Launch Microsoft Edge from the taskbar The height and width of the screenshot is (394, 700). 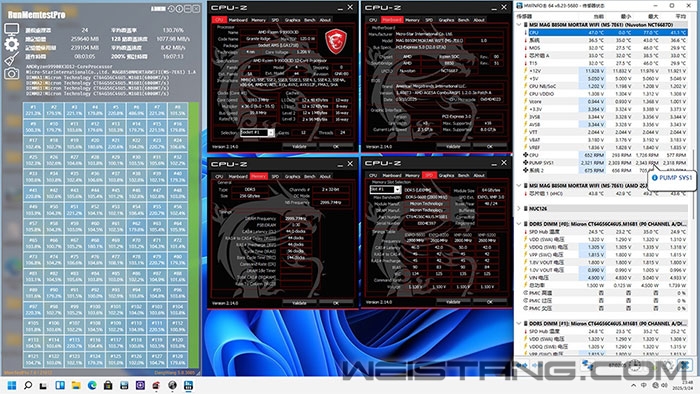(x=92, y=385)
